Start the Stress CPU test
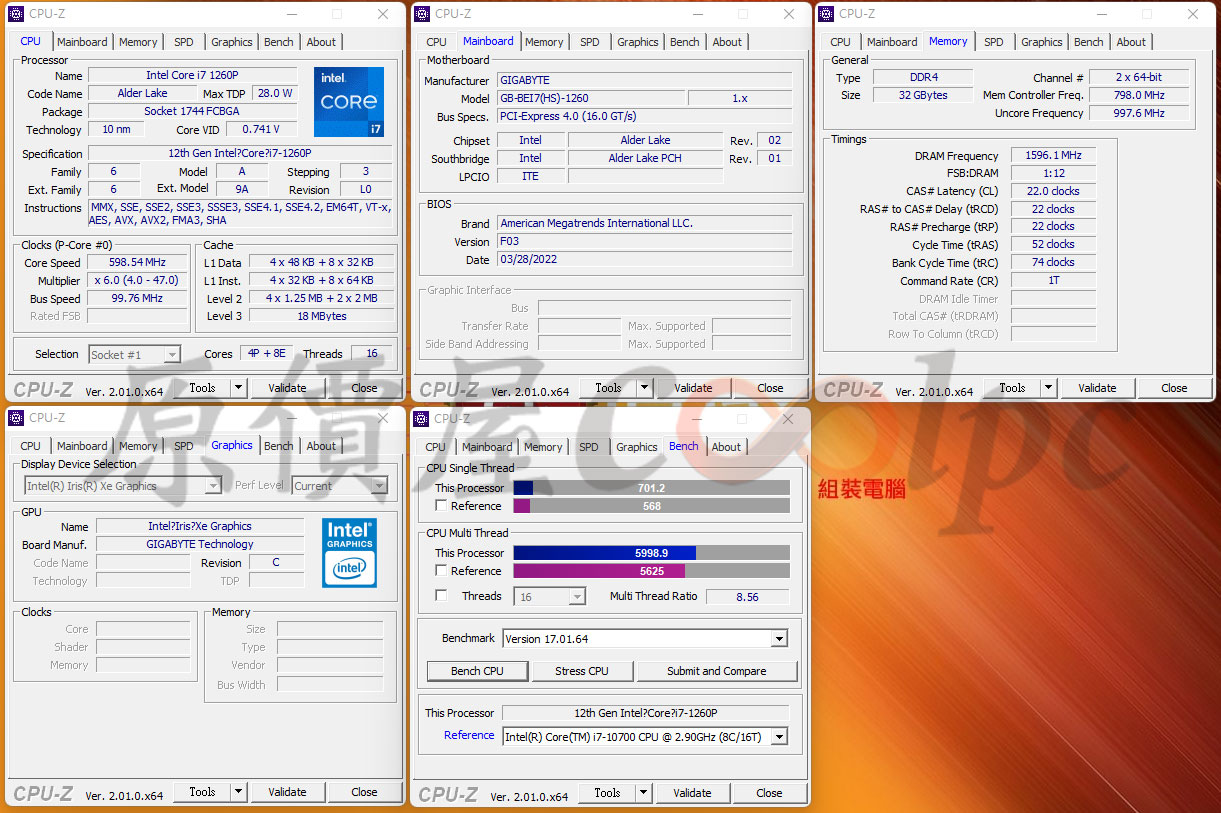 [582, 671]
